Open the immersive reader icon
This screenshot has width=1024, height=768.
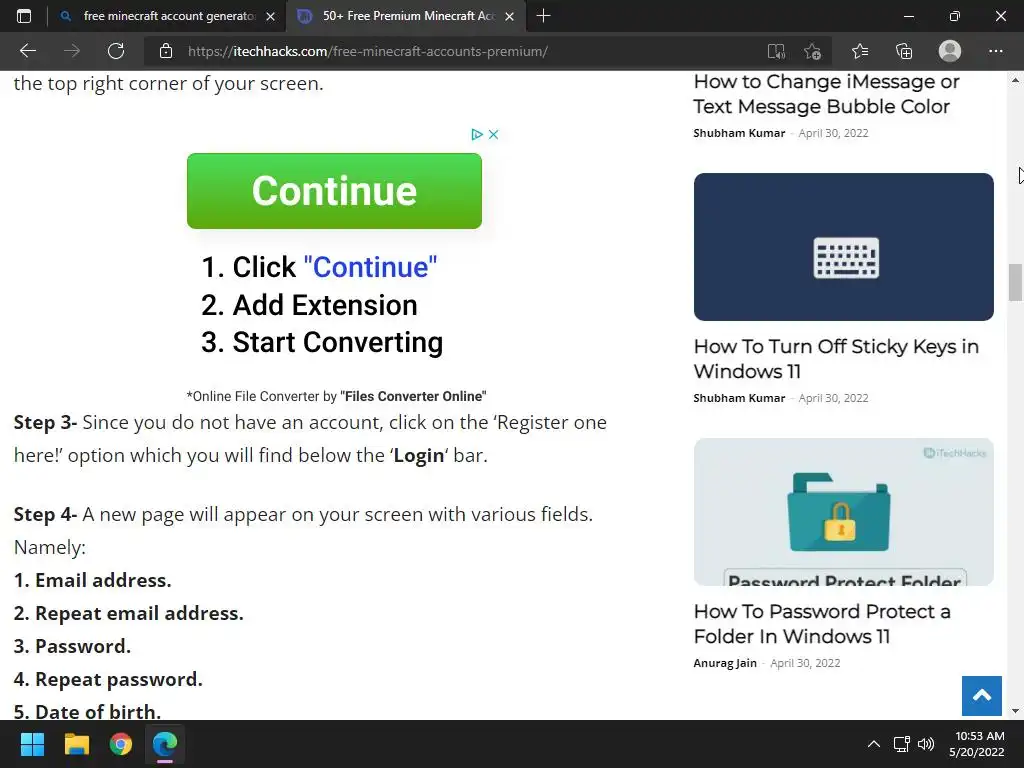[776, 52]
